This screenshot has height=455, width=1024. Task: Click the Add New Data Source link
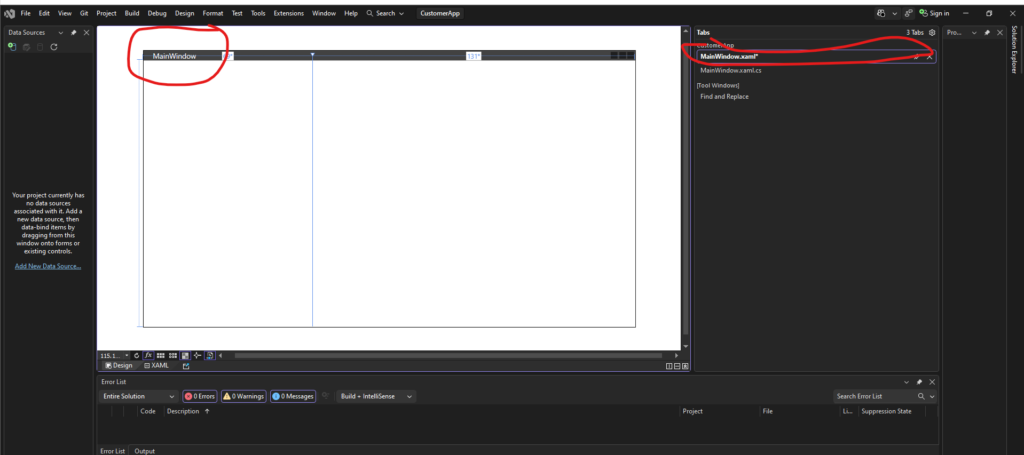coord(48,266)
